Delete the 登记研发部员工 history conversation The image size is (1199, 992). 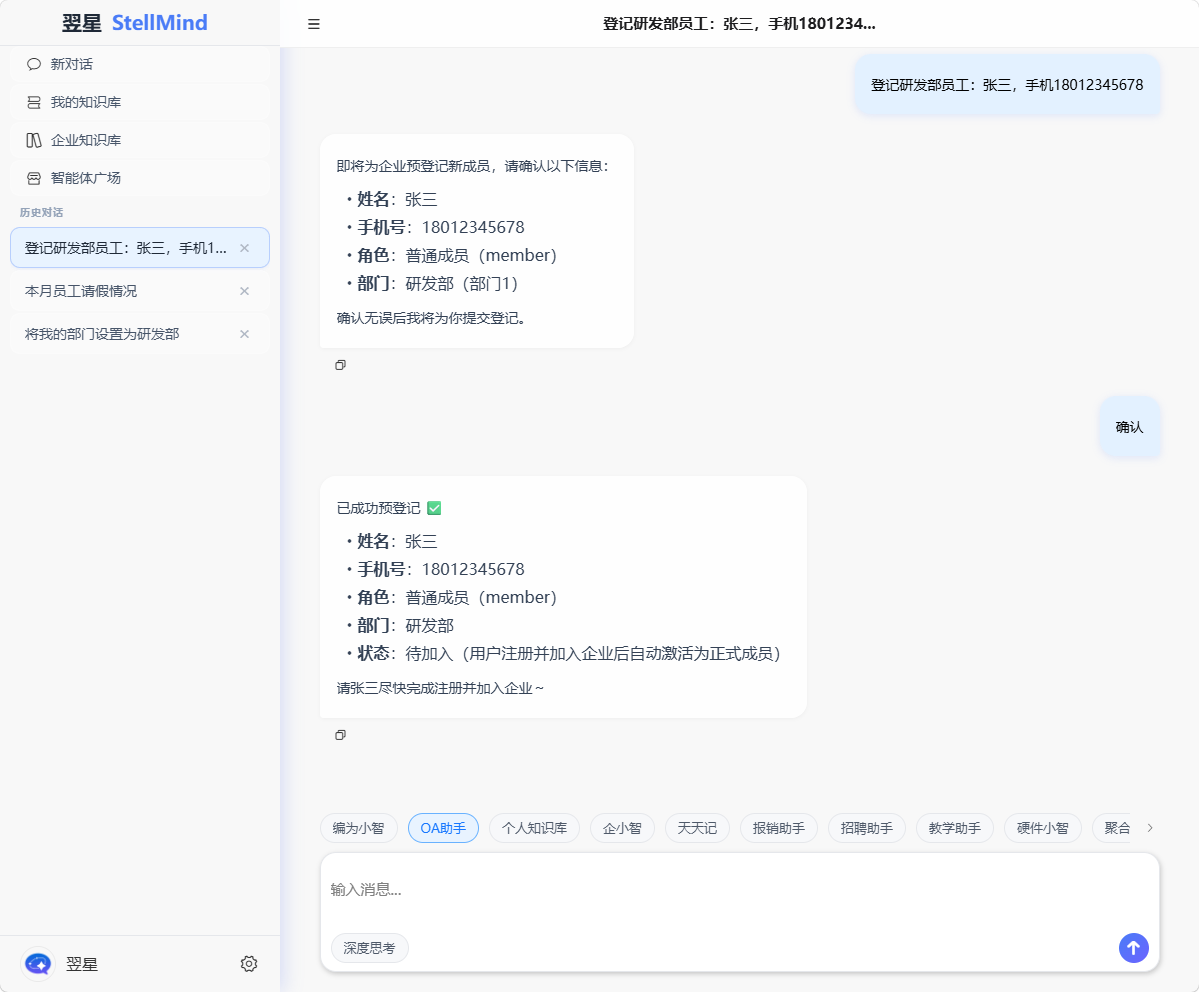(245, 248)
